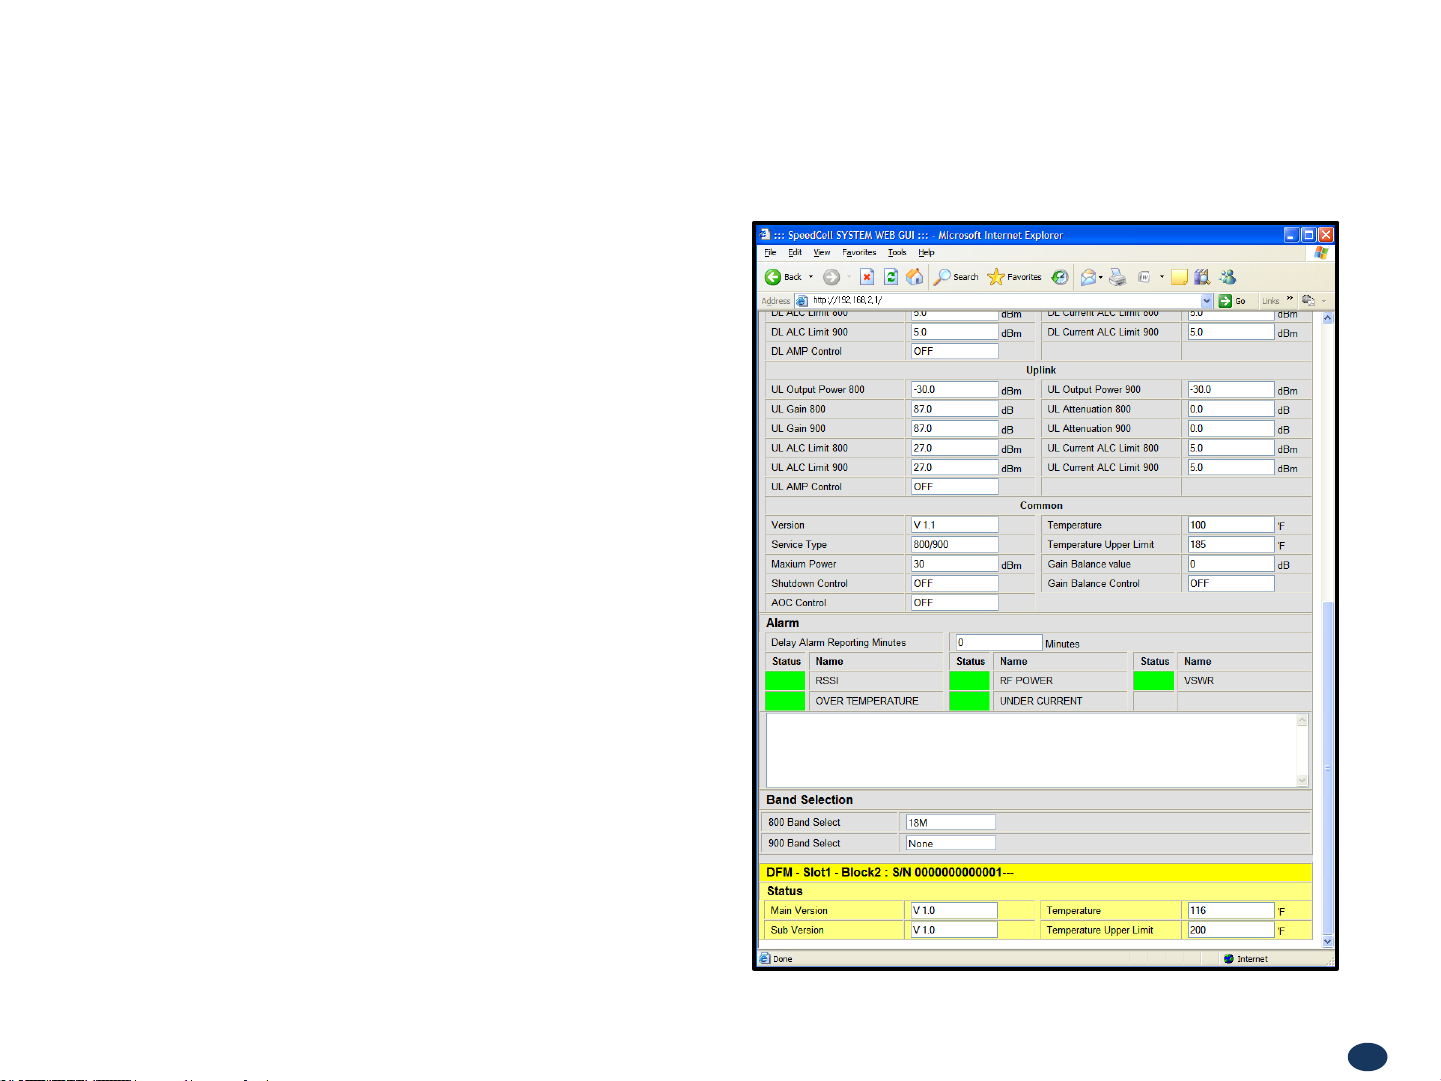Open the Tools menu
This screenshot has width=1441, height=1081.
(x=897, y=253)
